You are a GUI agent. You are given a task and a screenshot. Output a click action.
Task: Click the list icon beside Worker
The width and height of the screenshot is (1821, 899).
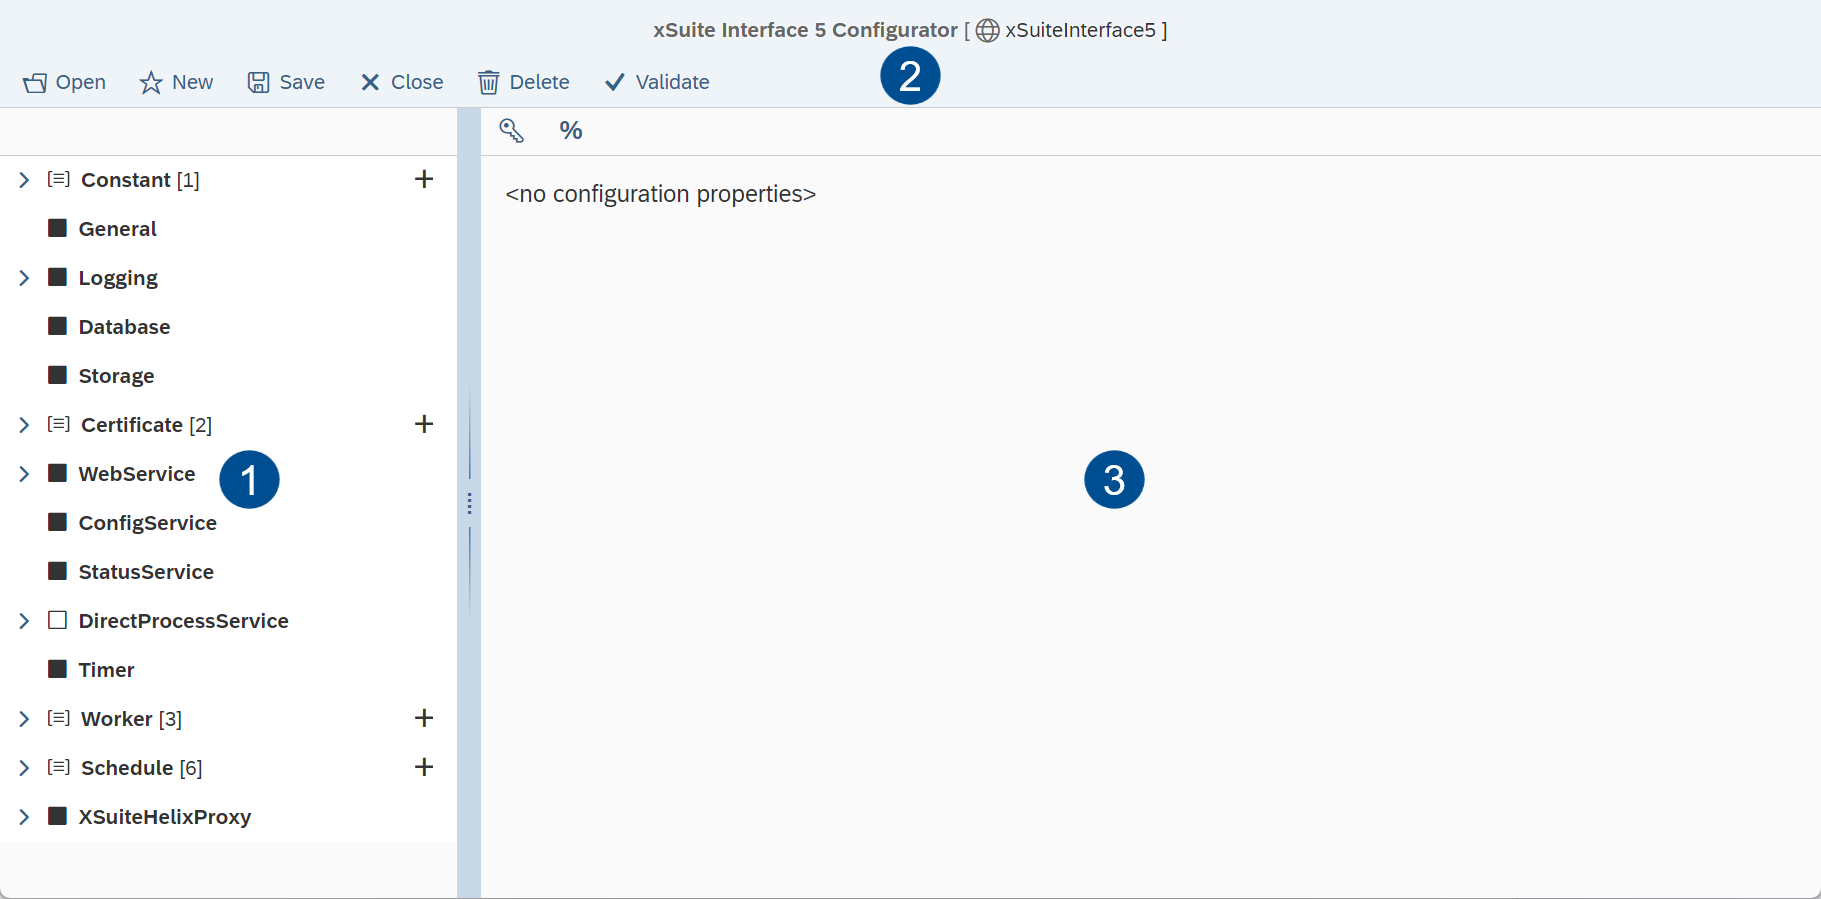(59, 718)
